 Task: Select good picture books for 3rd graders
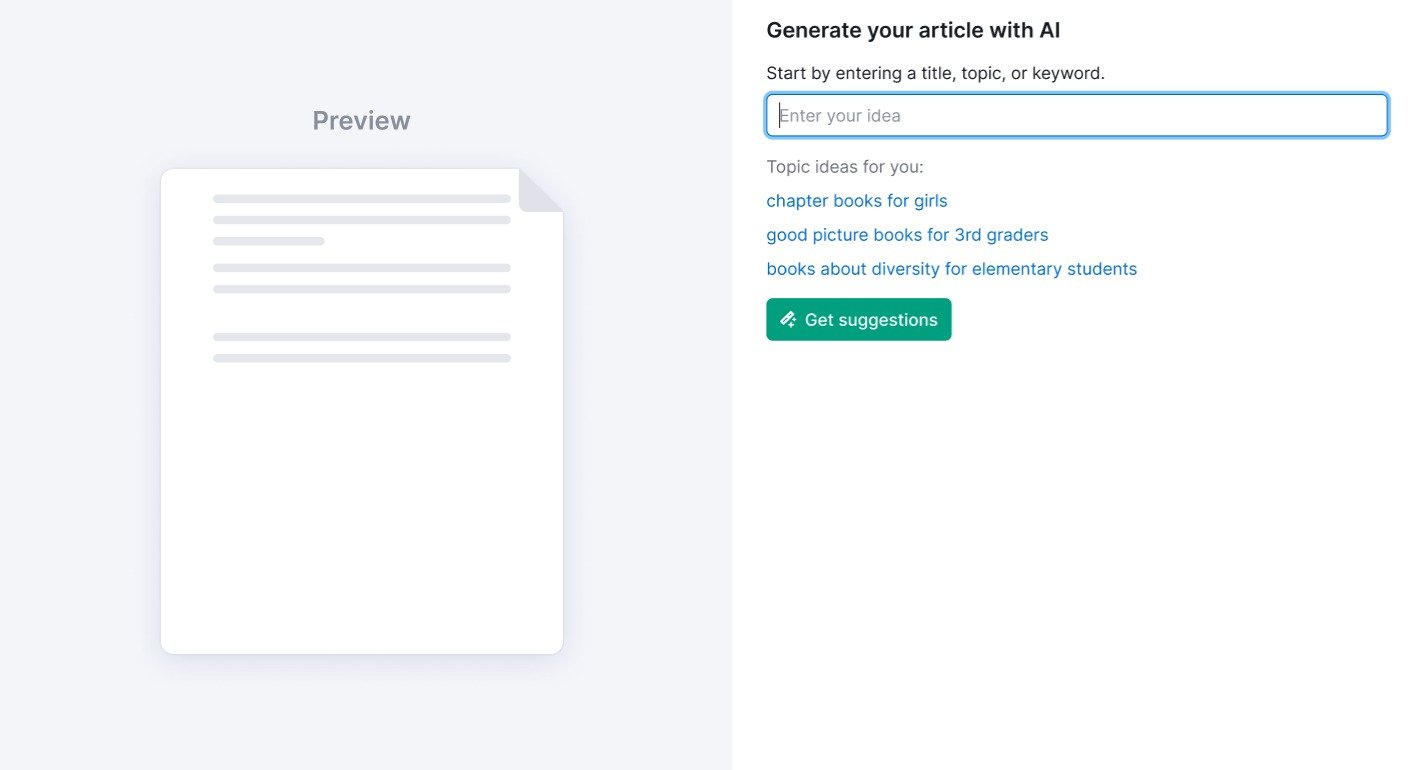907,234
